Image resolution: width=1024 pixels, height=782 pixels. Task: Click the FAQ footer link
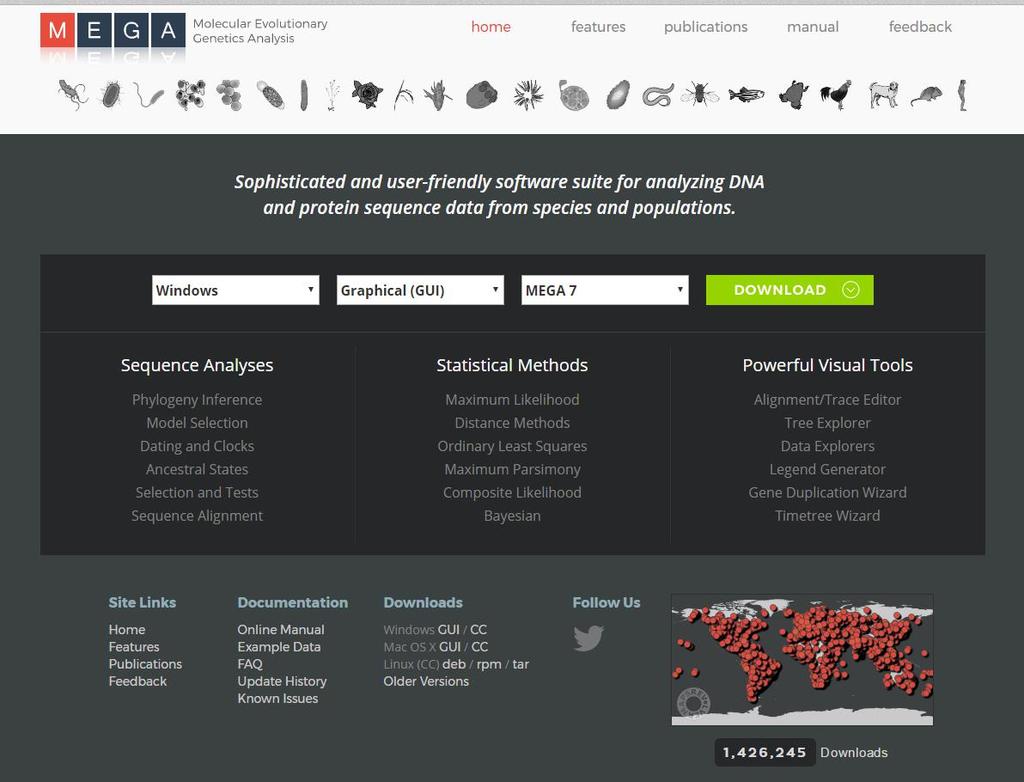[250, 664]
